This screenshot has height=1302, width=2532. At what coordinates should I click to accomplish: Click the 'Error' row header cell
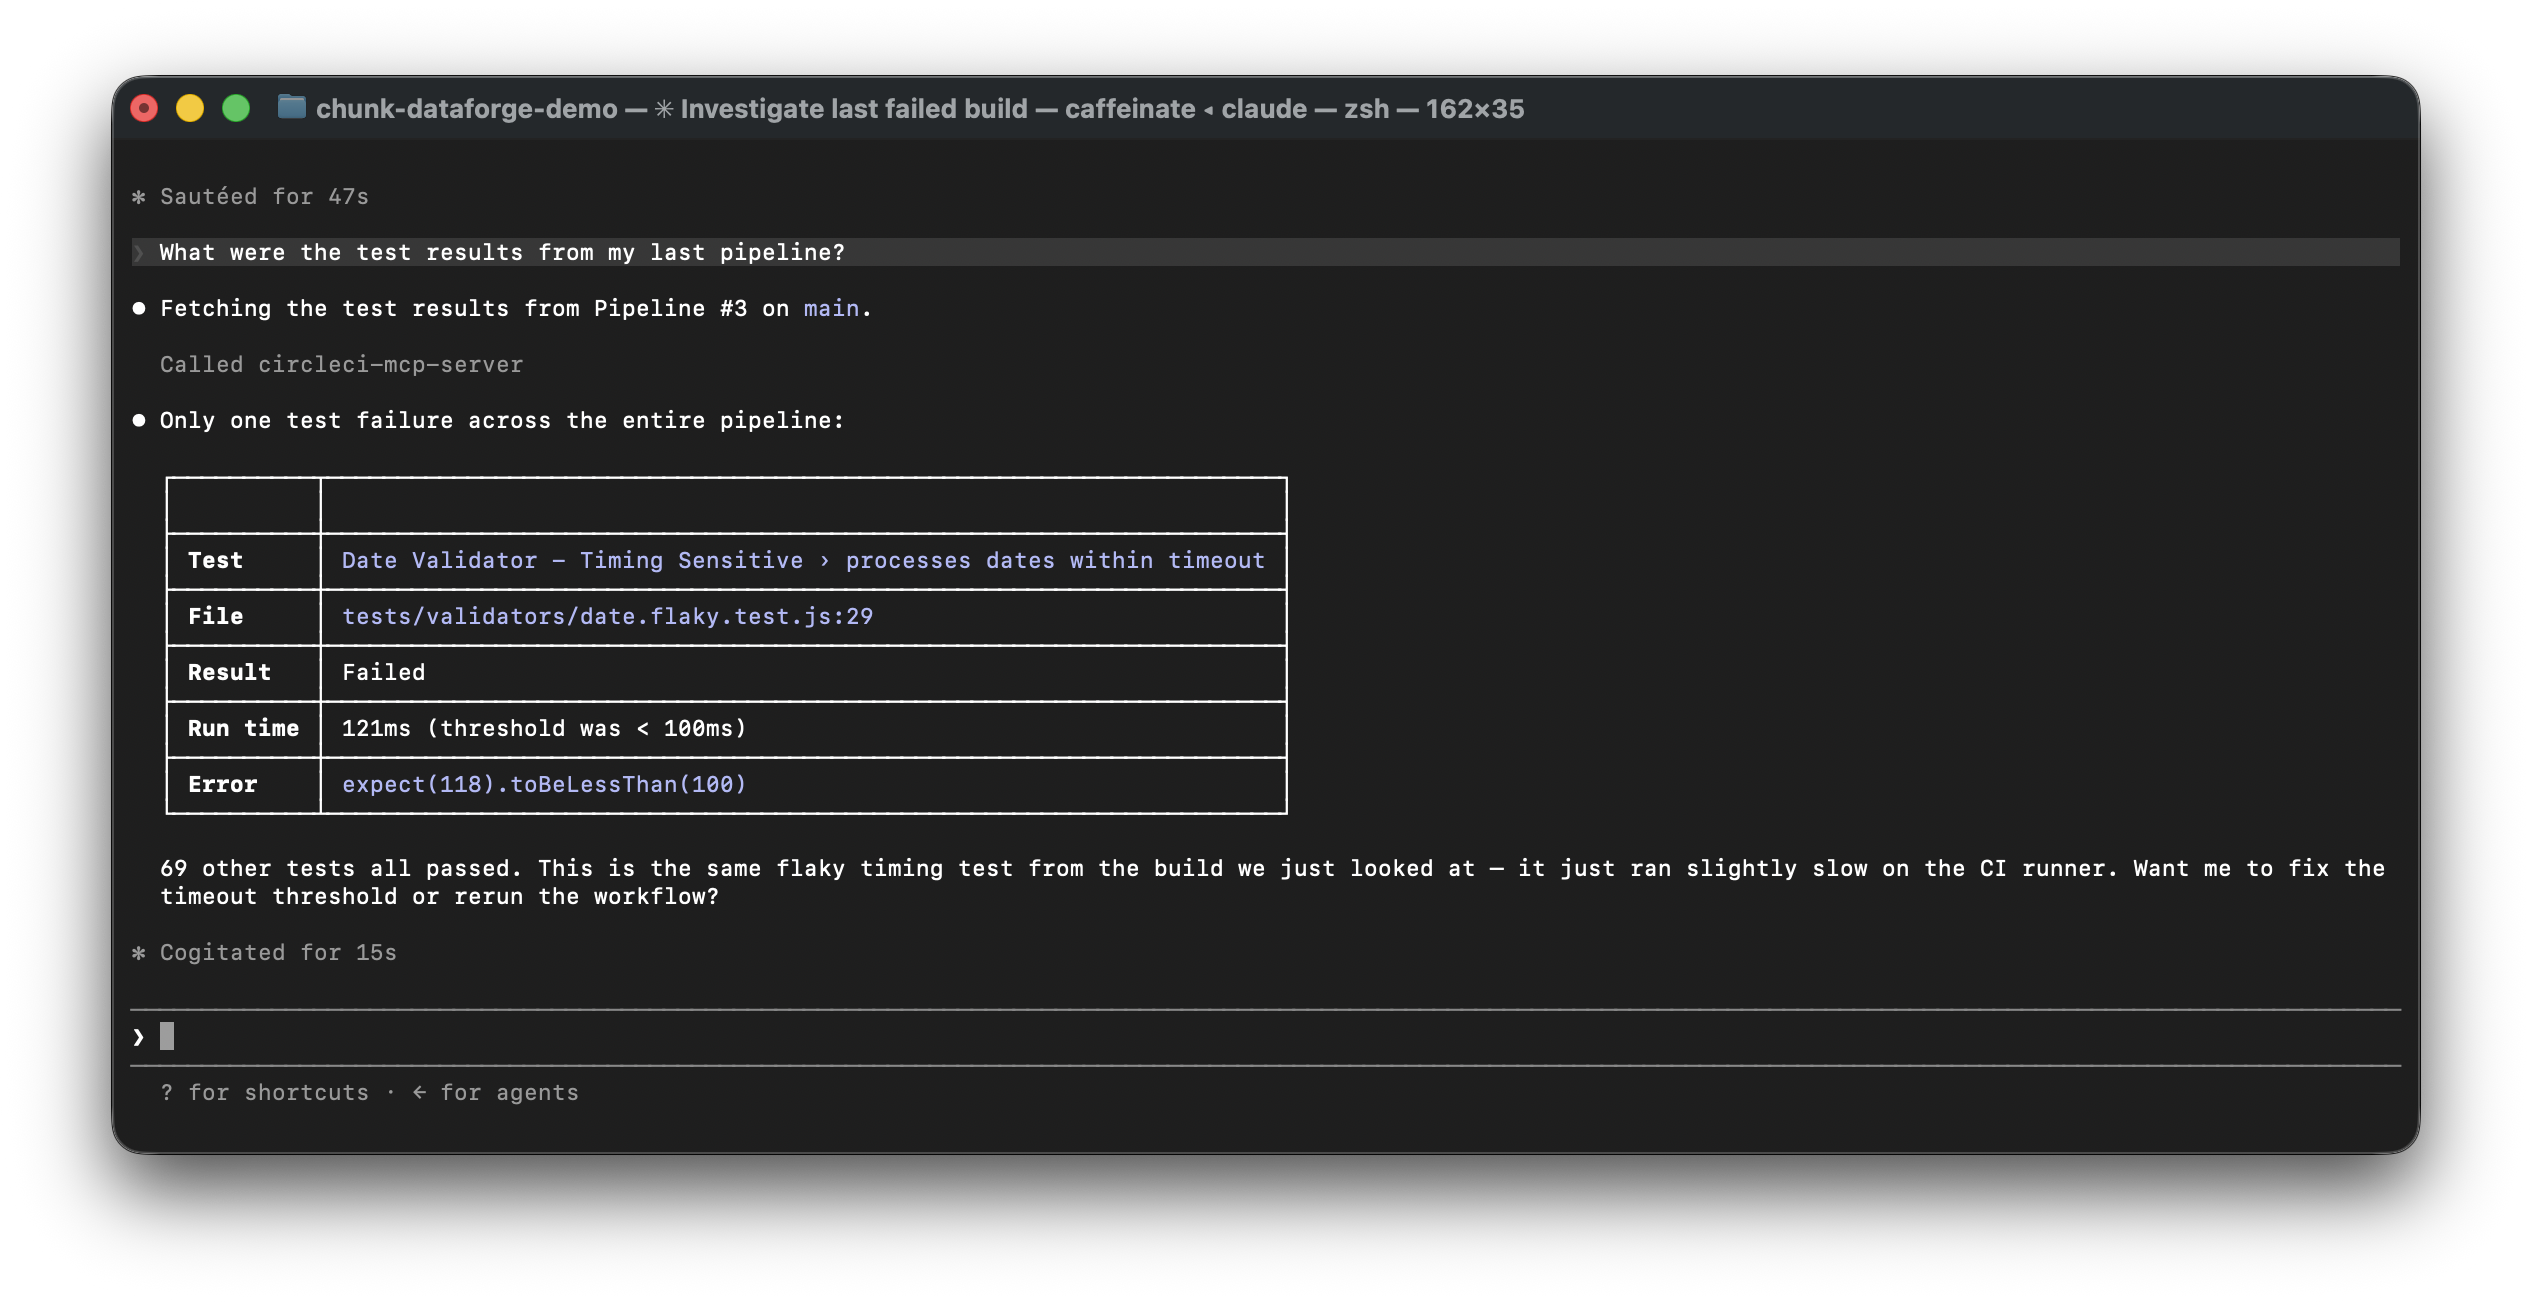click(243, 785)
